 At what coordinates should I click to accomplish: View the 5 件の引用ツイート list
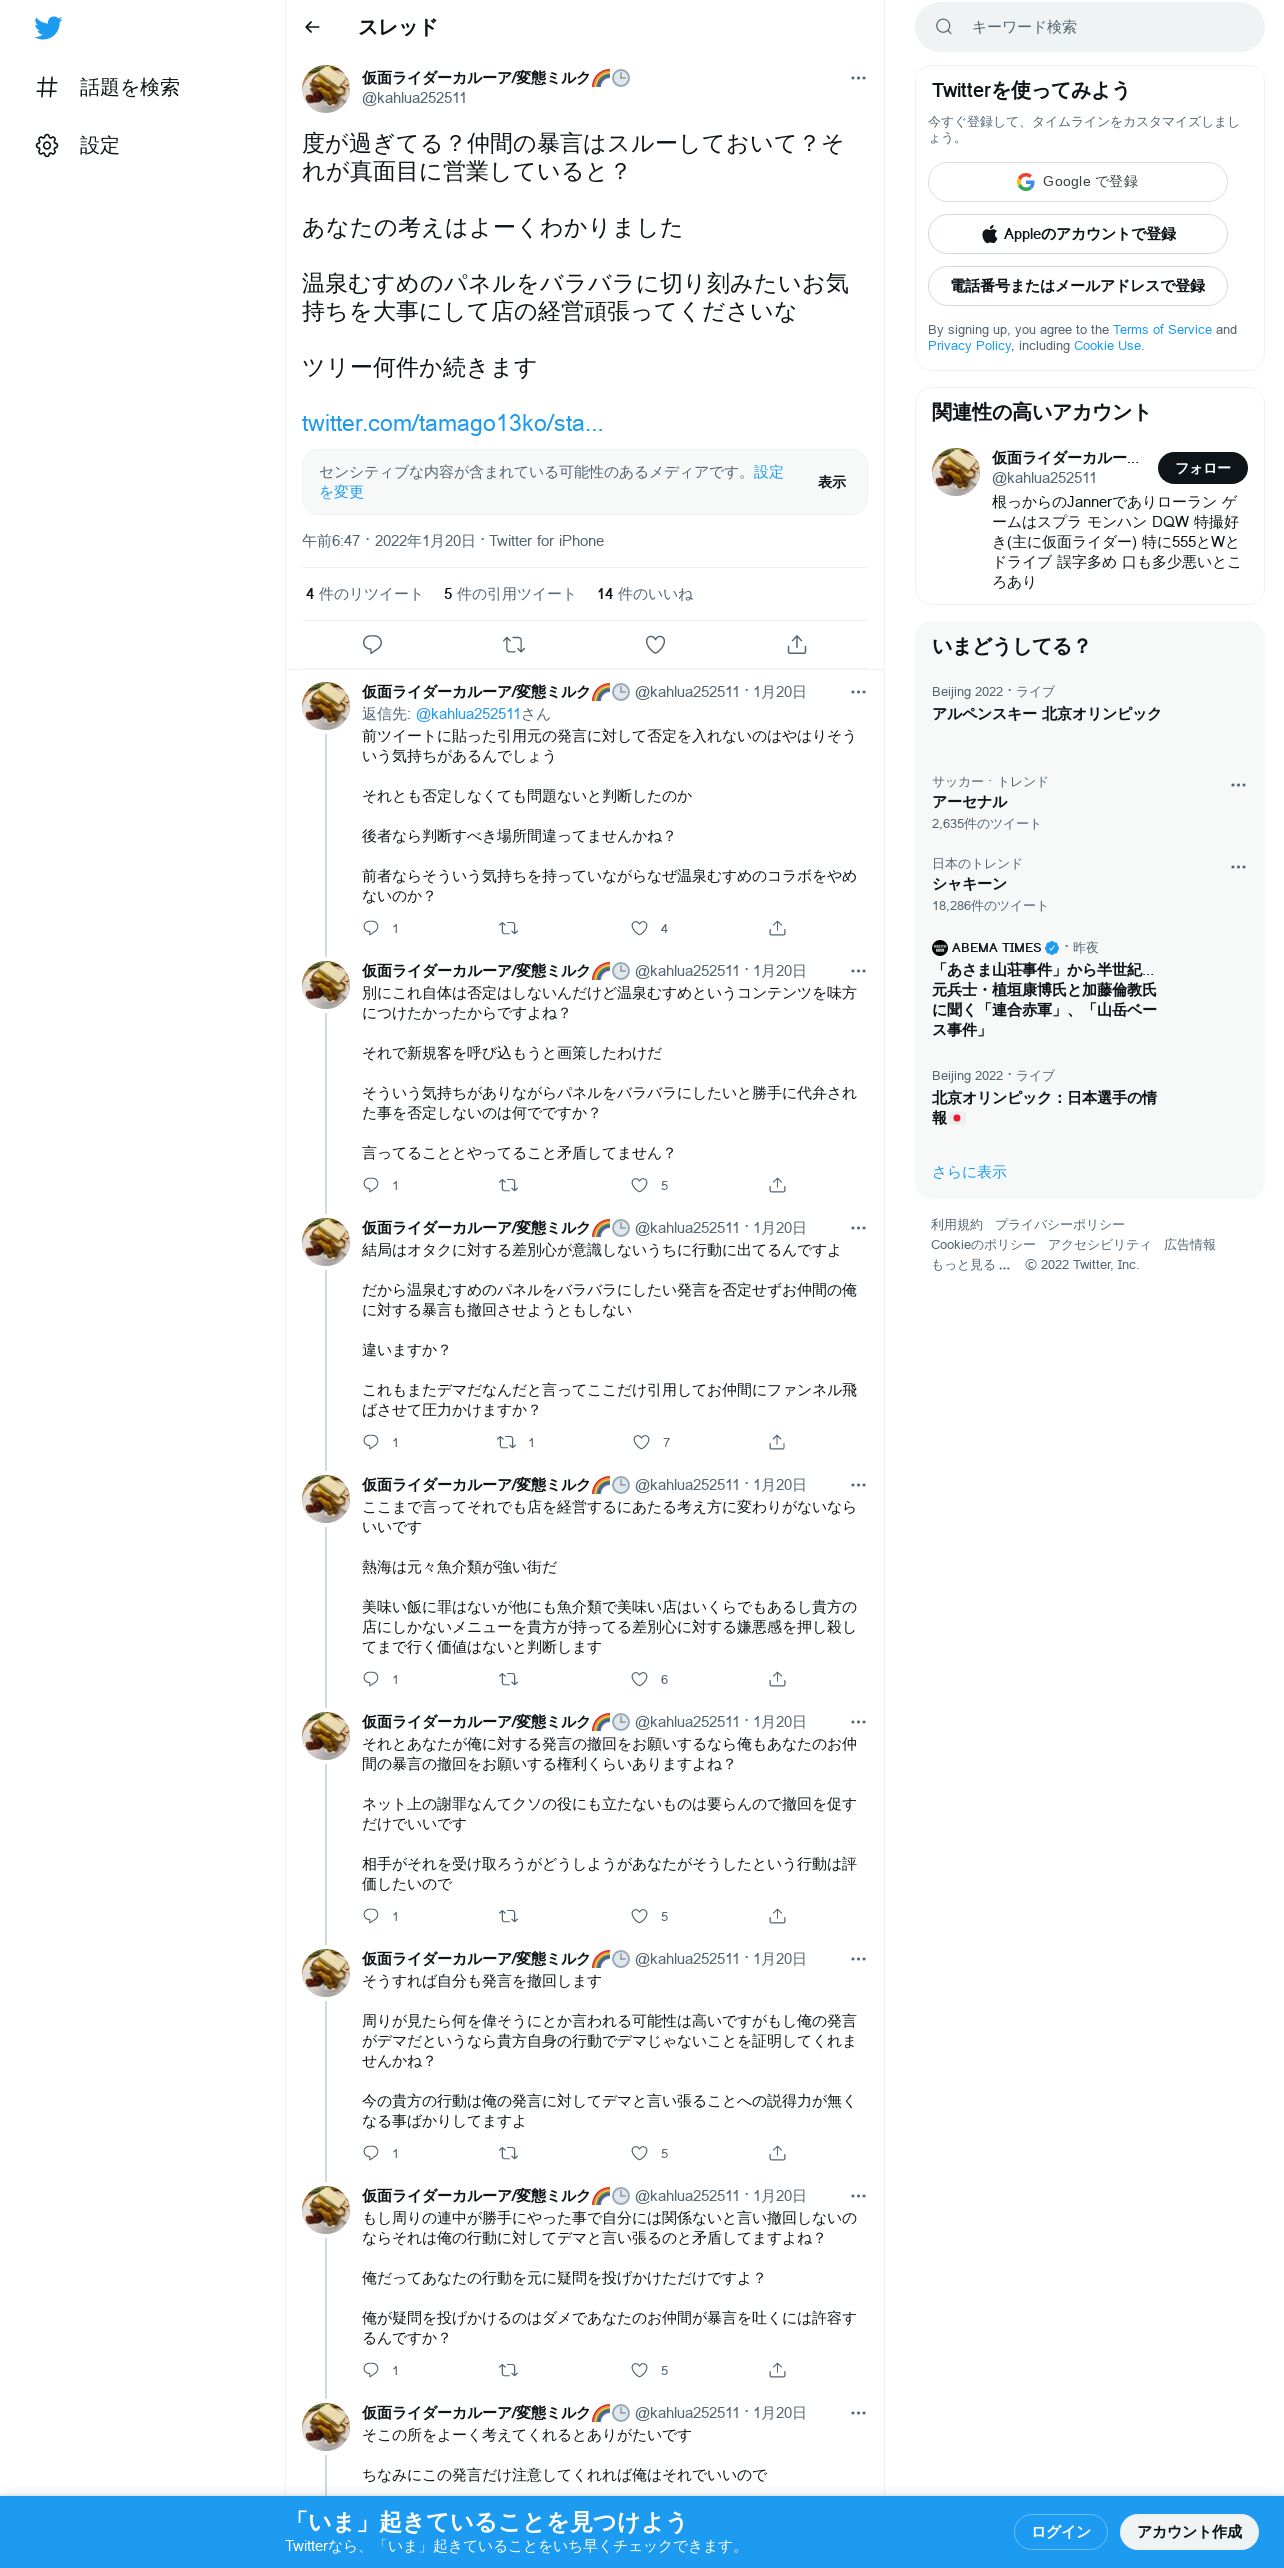pos(510,594)
